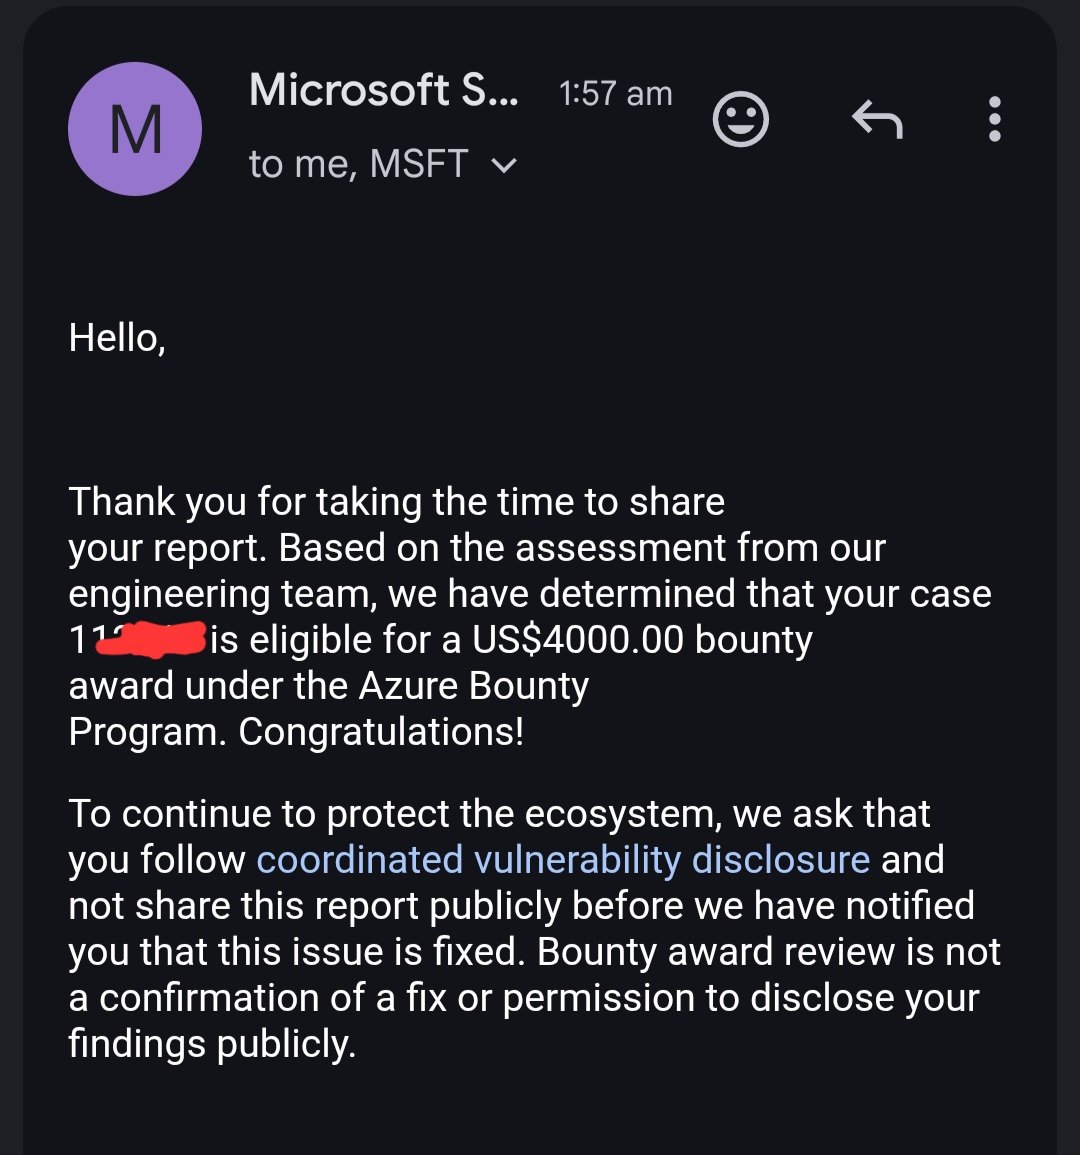Expand recipient details with the chevron arrow
Image resolution: width=1080 pixels, height=1155 pixels.
click(504, 165)
